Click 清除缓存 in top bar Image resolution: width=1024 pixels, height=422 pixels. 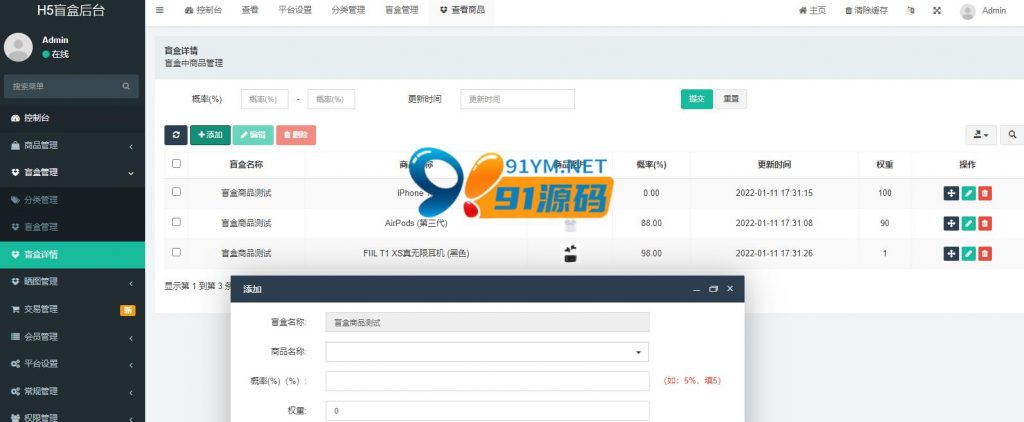(x=867, y=10)
